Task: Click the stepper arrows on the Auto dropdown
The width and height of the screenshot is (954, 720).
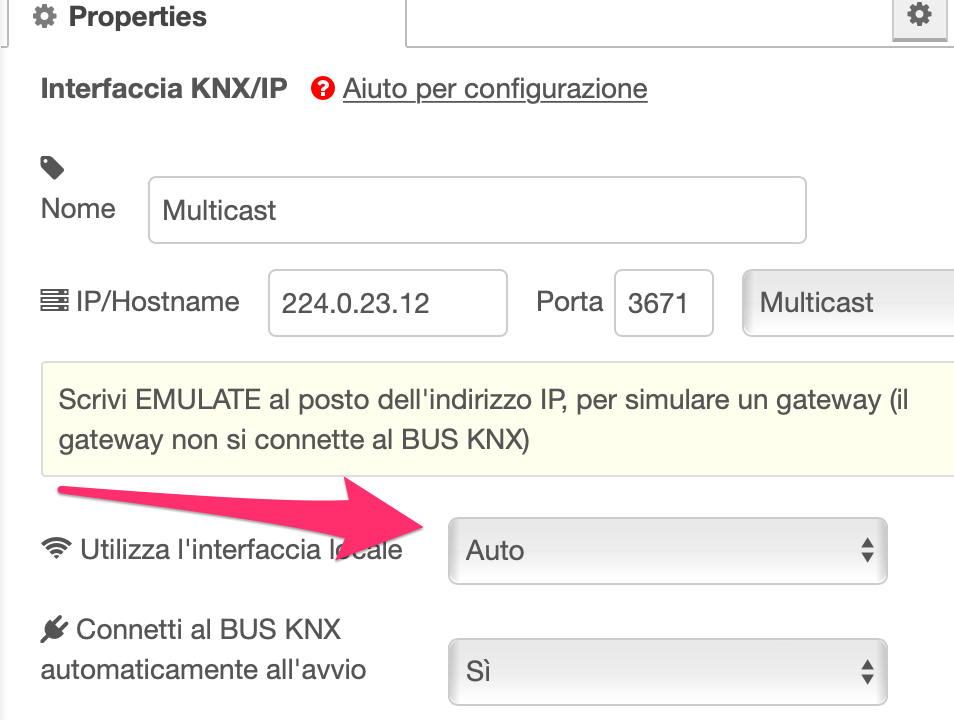Action: [869, 551]
